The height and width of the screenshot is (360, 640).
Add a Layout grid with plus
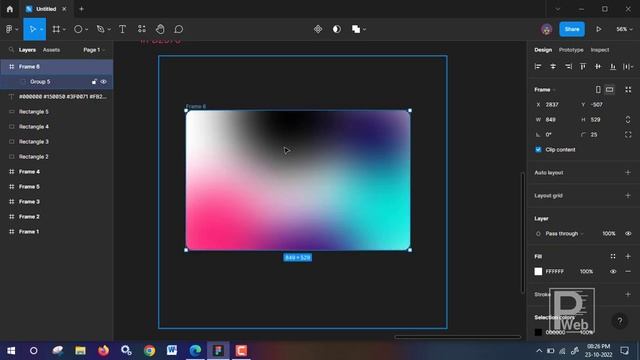point(628,196)
